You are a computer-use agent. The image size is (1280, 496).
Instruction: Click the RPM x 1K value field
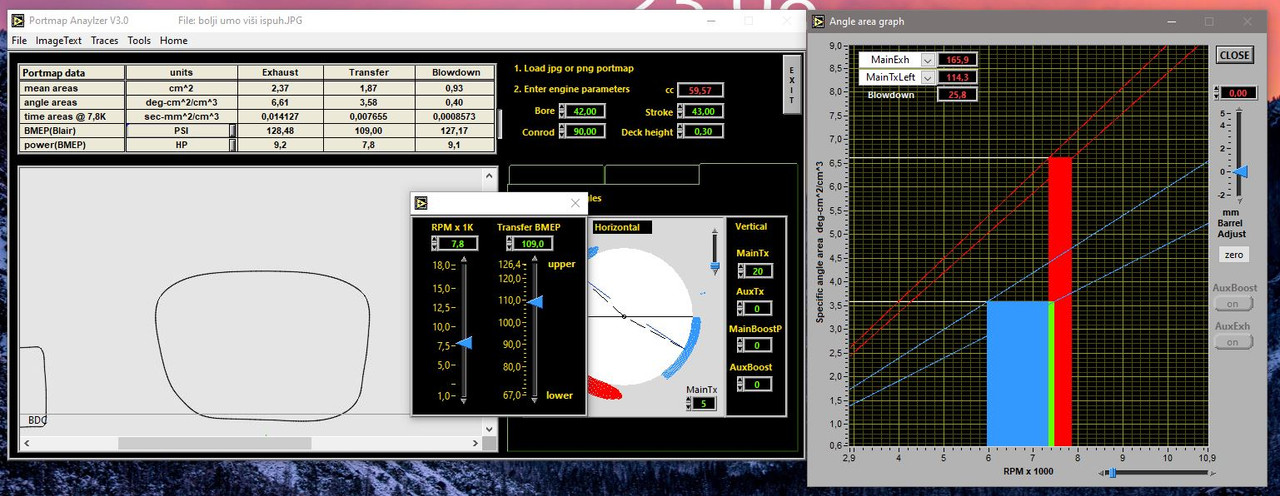(x=458, y=243)
